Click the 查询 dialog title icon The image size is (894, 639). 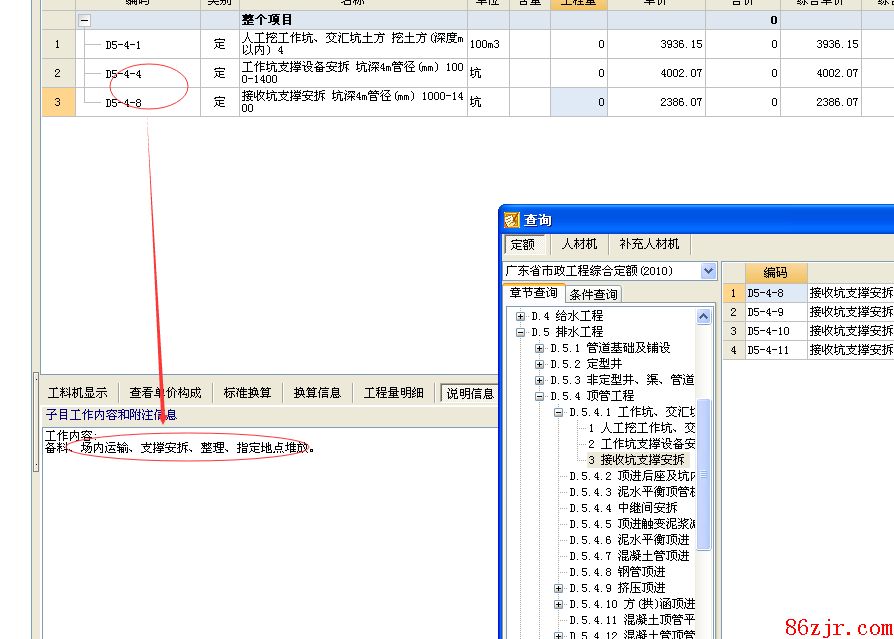[x=512, y=220]
